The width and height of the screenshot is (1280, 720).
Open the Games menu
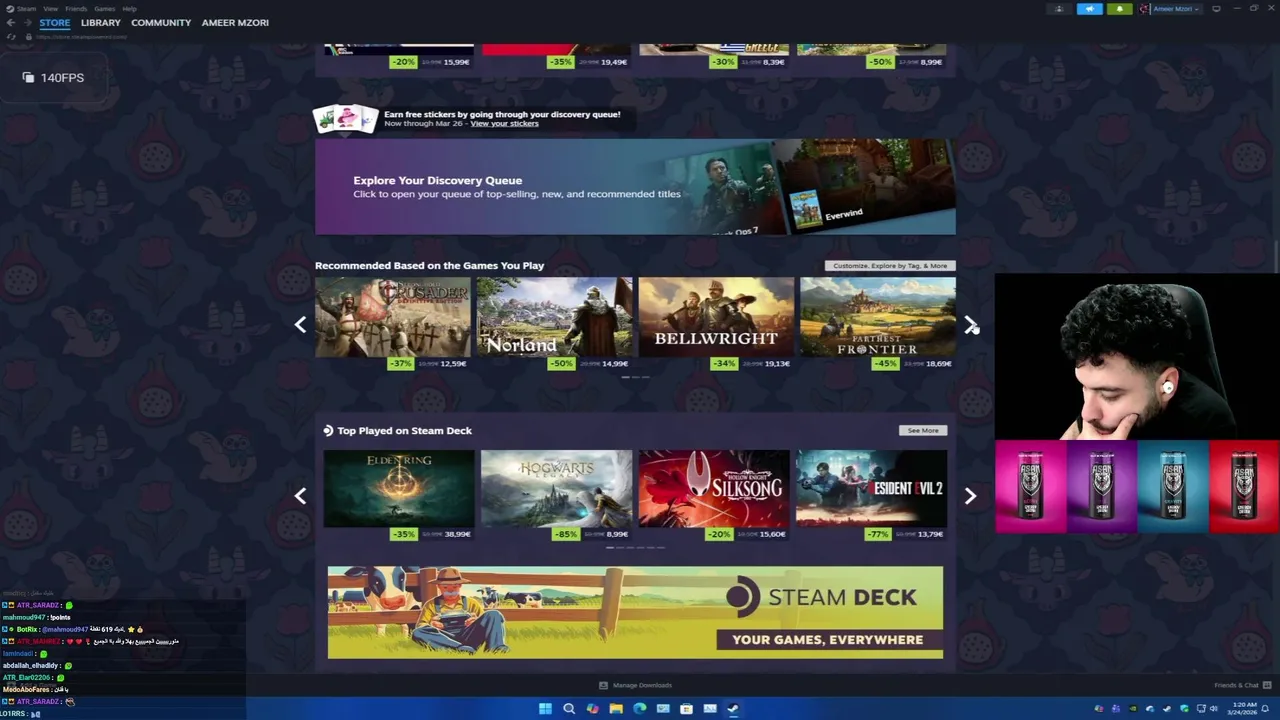[104, 9]
